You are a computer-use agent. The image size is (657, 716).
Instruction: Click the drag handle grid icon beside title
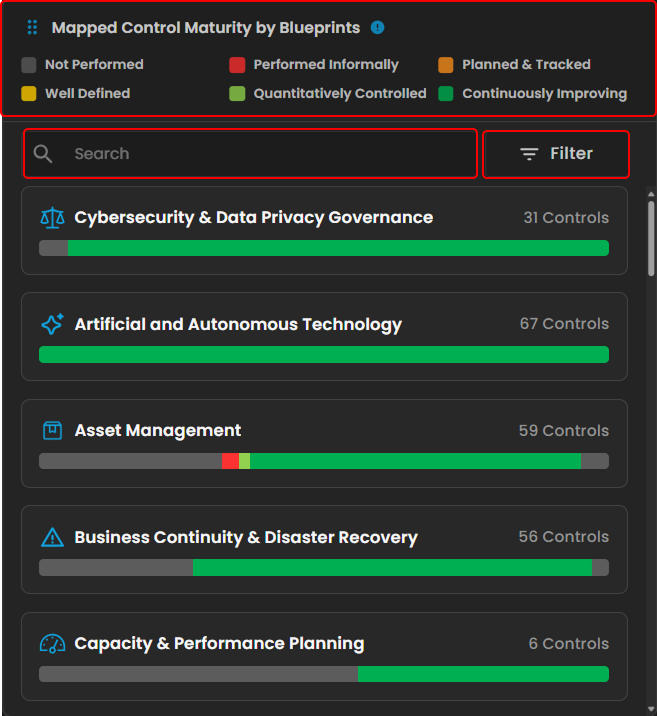click(x=32, y=28)
